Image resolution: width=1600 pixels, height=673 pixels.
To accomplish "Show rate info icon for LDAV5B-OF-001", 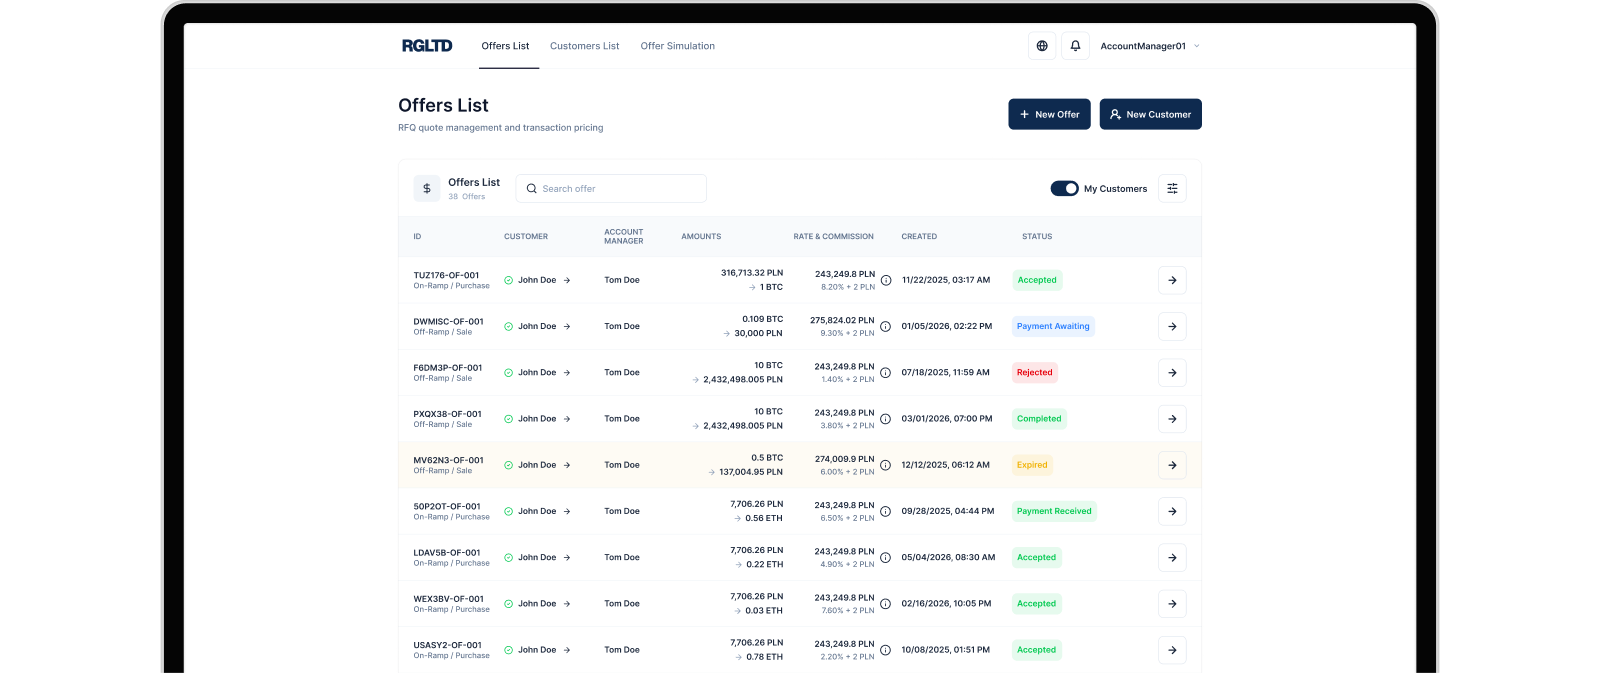I will [885, 558].
